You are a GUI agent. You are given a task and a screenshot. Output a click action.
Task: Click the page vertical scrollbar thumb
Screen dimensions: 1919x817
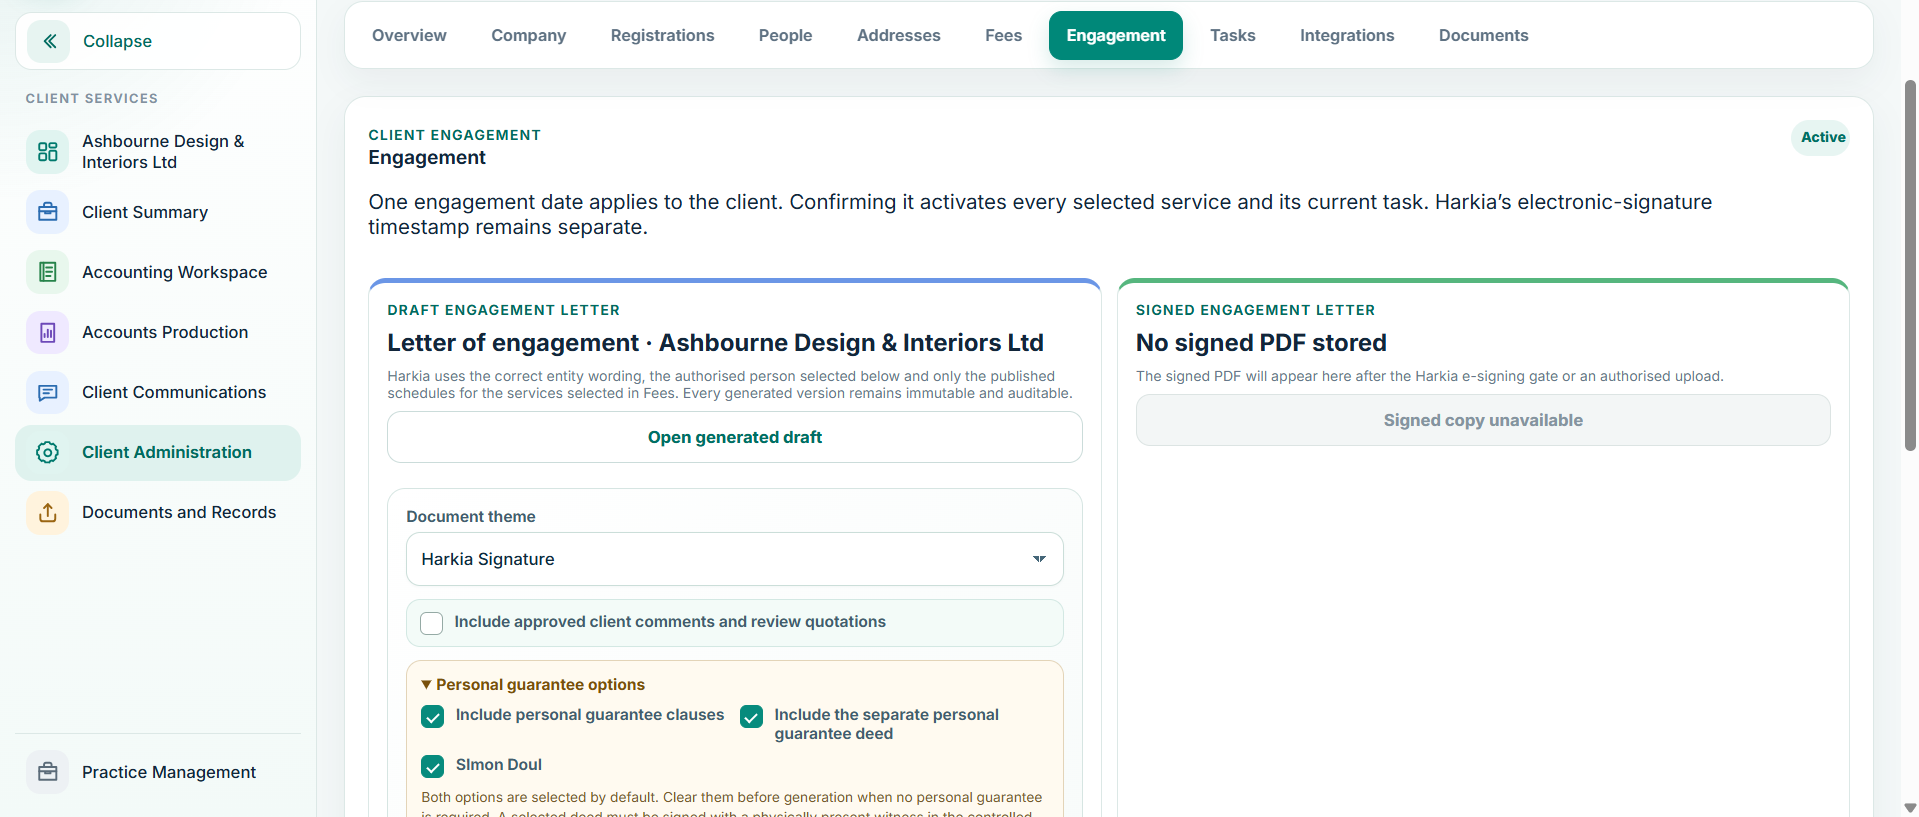pos(1910,265)
